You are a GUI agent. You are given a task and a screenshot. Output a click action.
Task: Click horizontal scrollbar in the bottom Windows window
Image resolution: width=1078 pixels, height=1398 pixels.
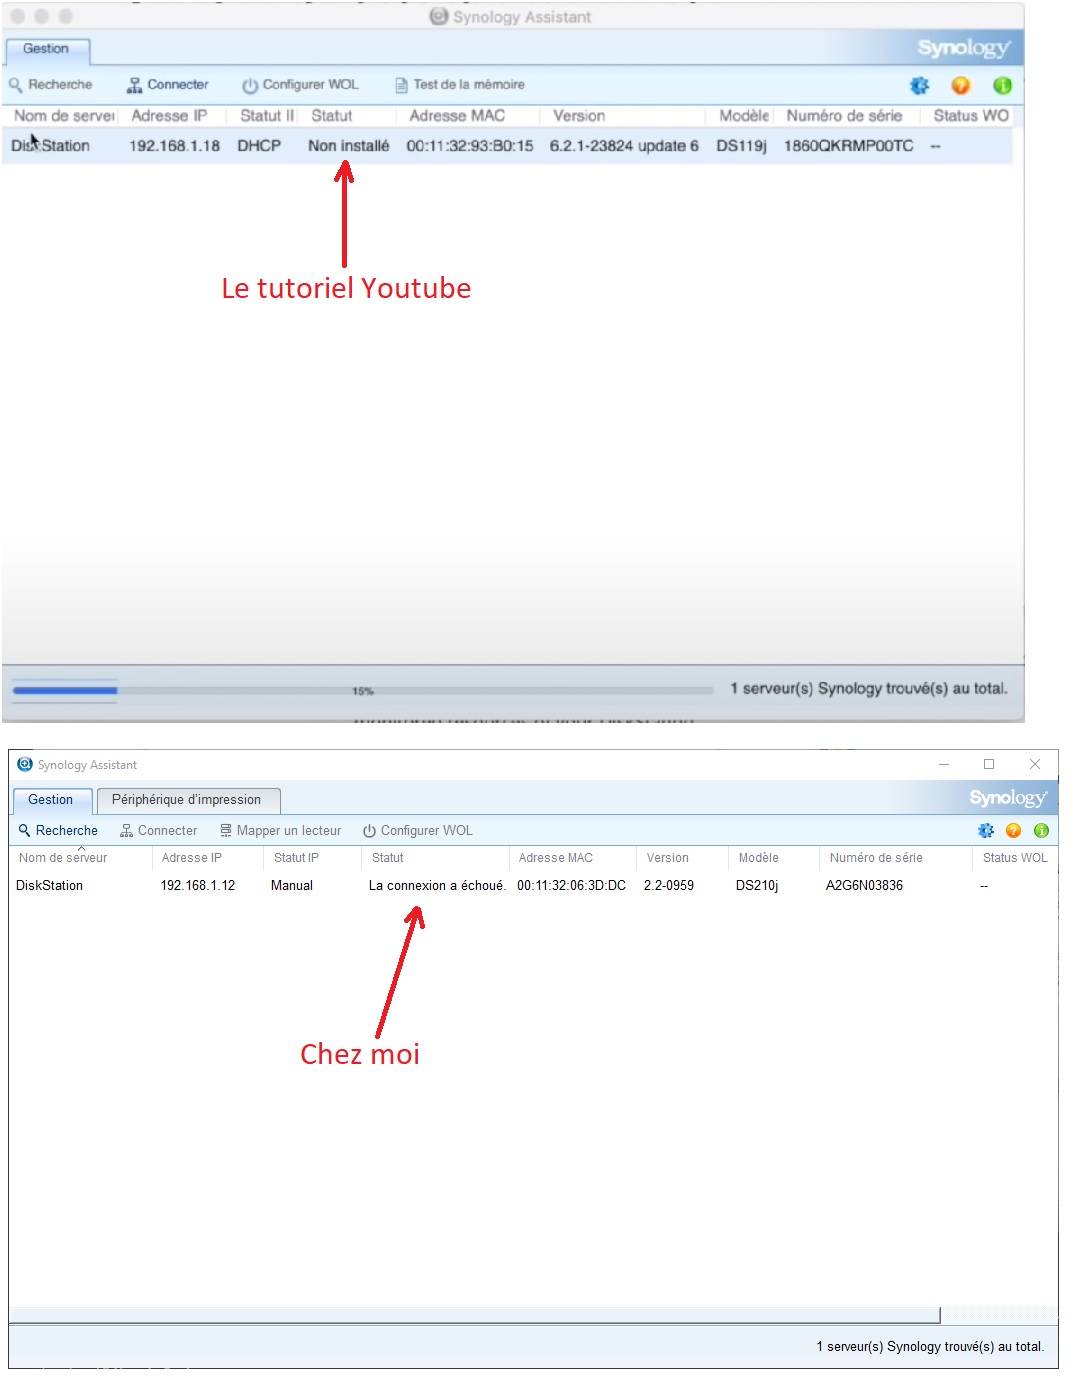475,1314
